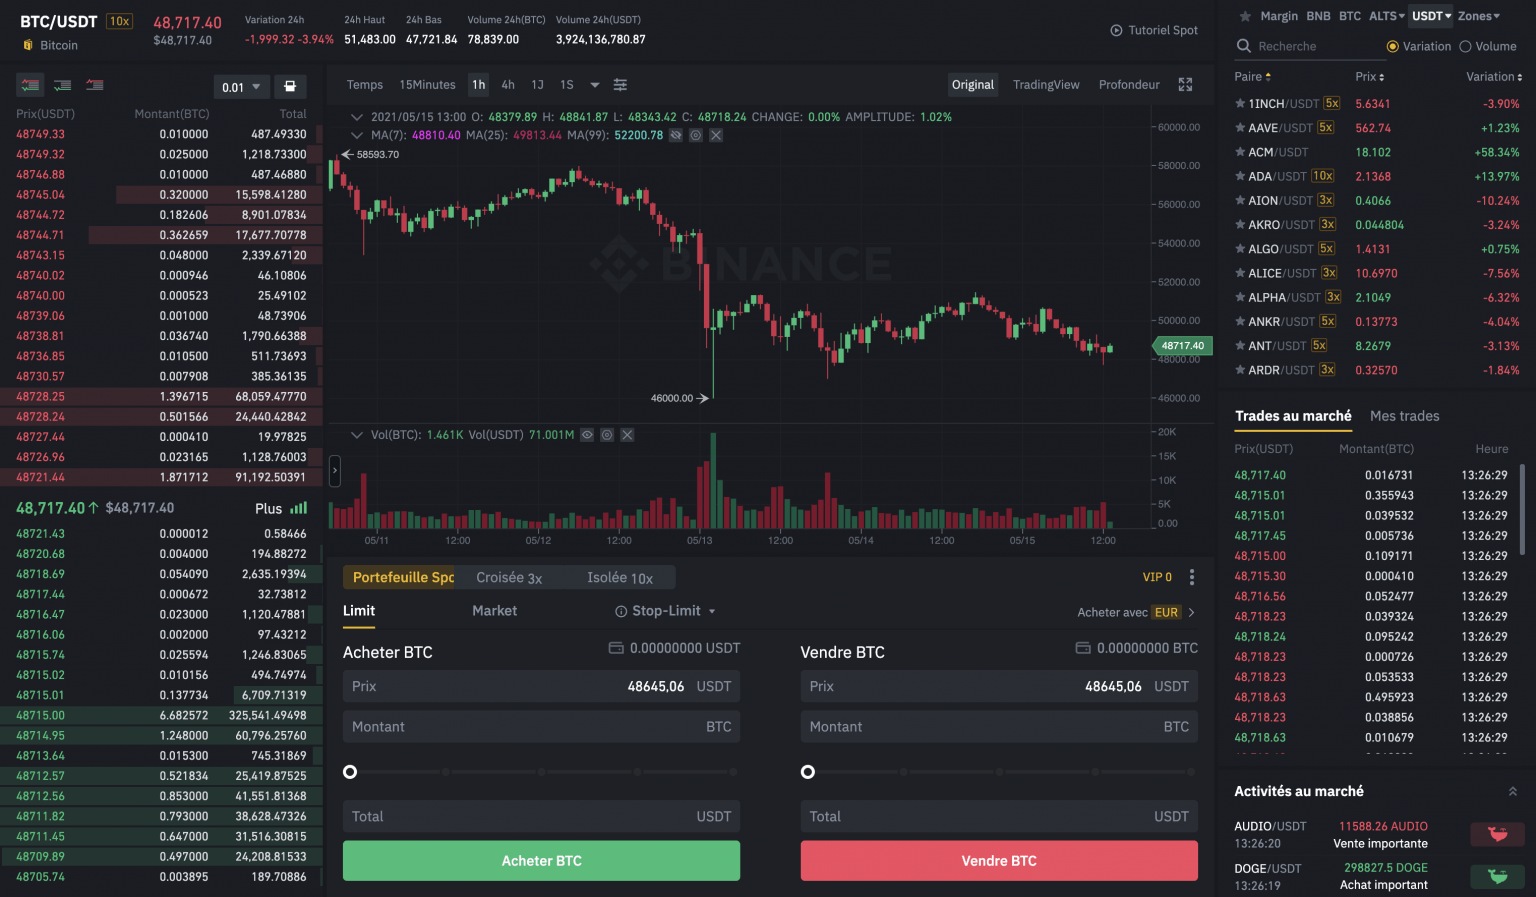
Task: Show both buy and sell order book view
Action: (30, 85)
